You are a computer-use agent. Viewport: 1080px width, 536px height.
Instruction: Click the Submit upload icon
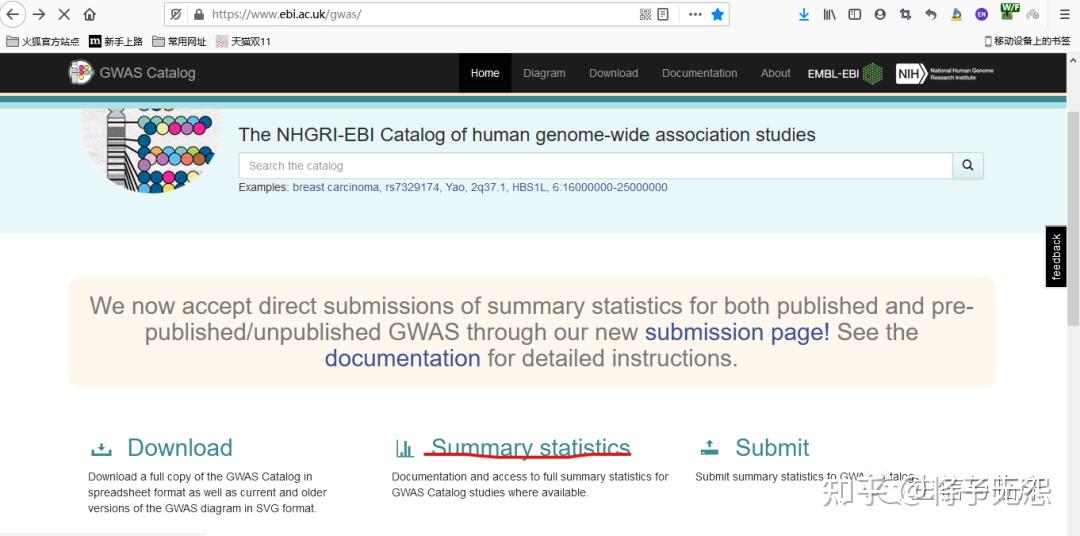pos(709,448)
